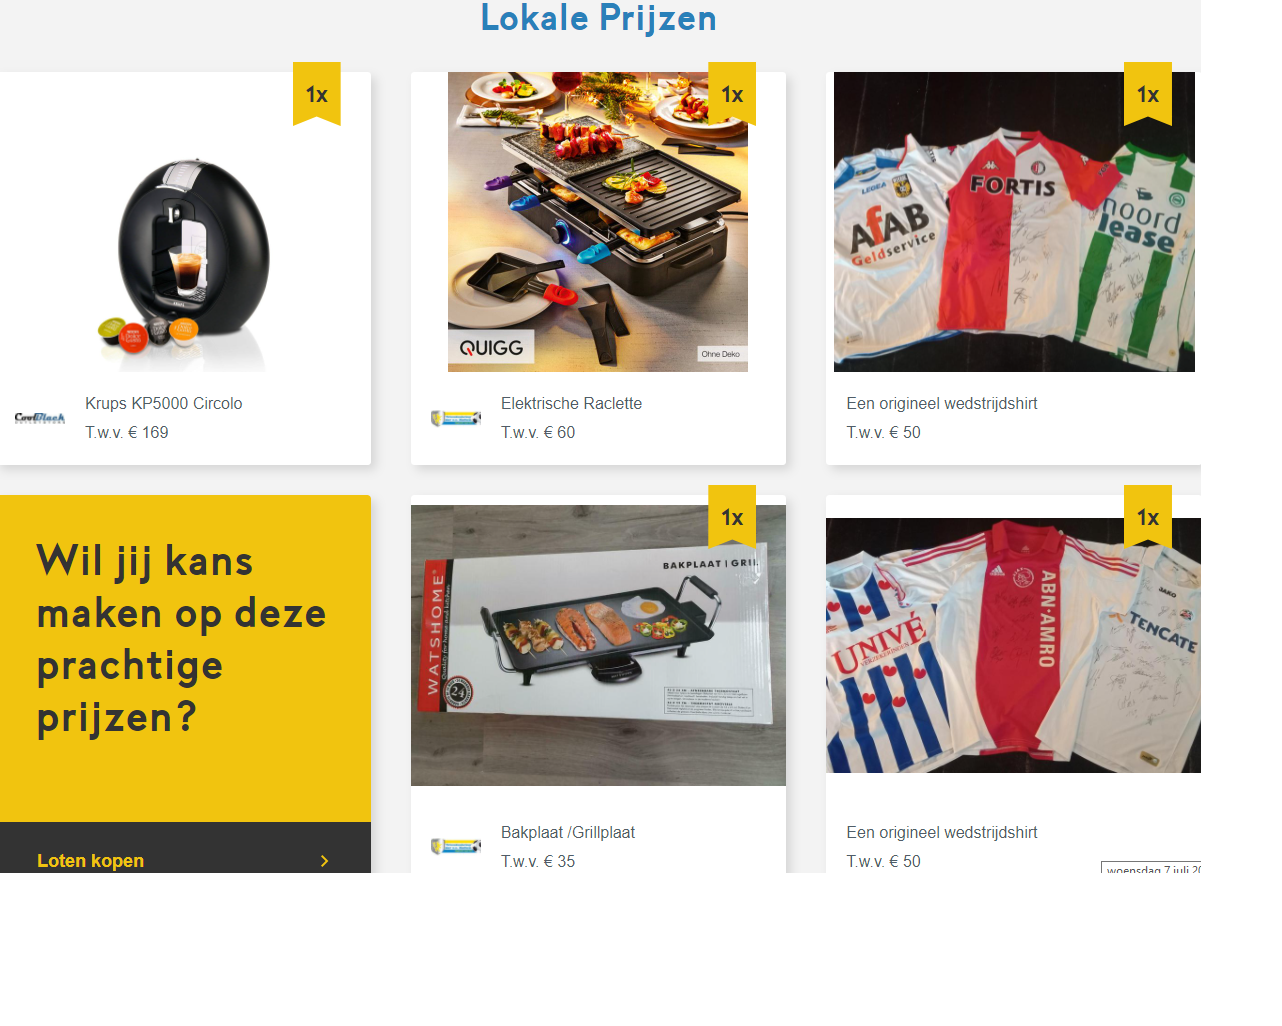
Task: Click the Lokale Prijzen heading
Action: pos(598,18)
